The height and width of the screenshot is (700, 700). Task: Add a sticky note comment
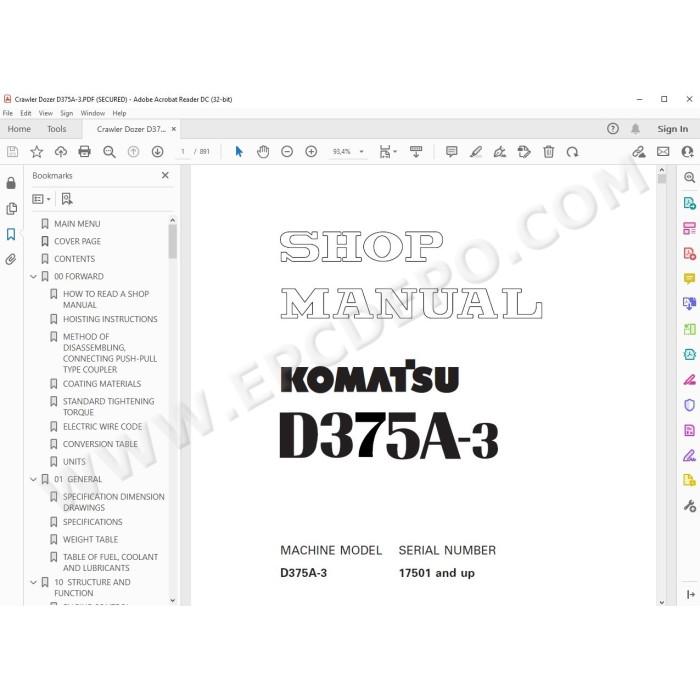point(451,152)
